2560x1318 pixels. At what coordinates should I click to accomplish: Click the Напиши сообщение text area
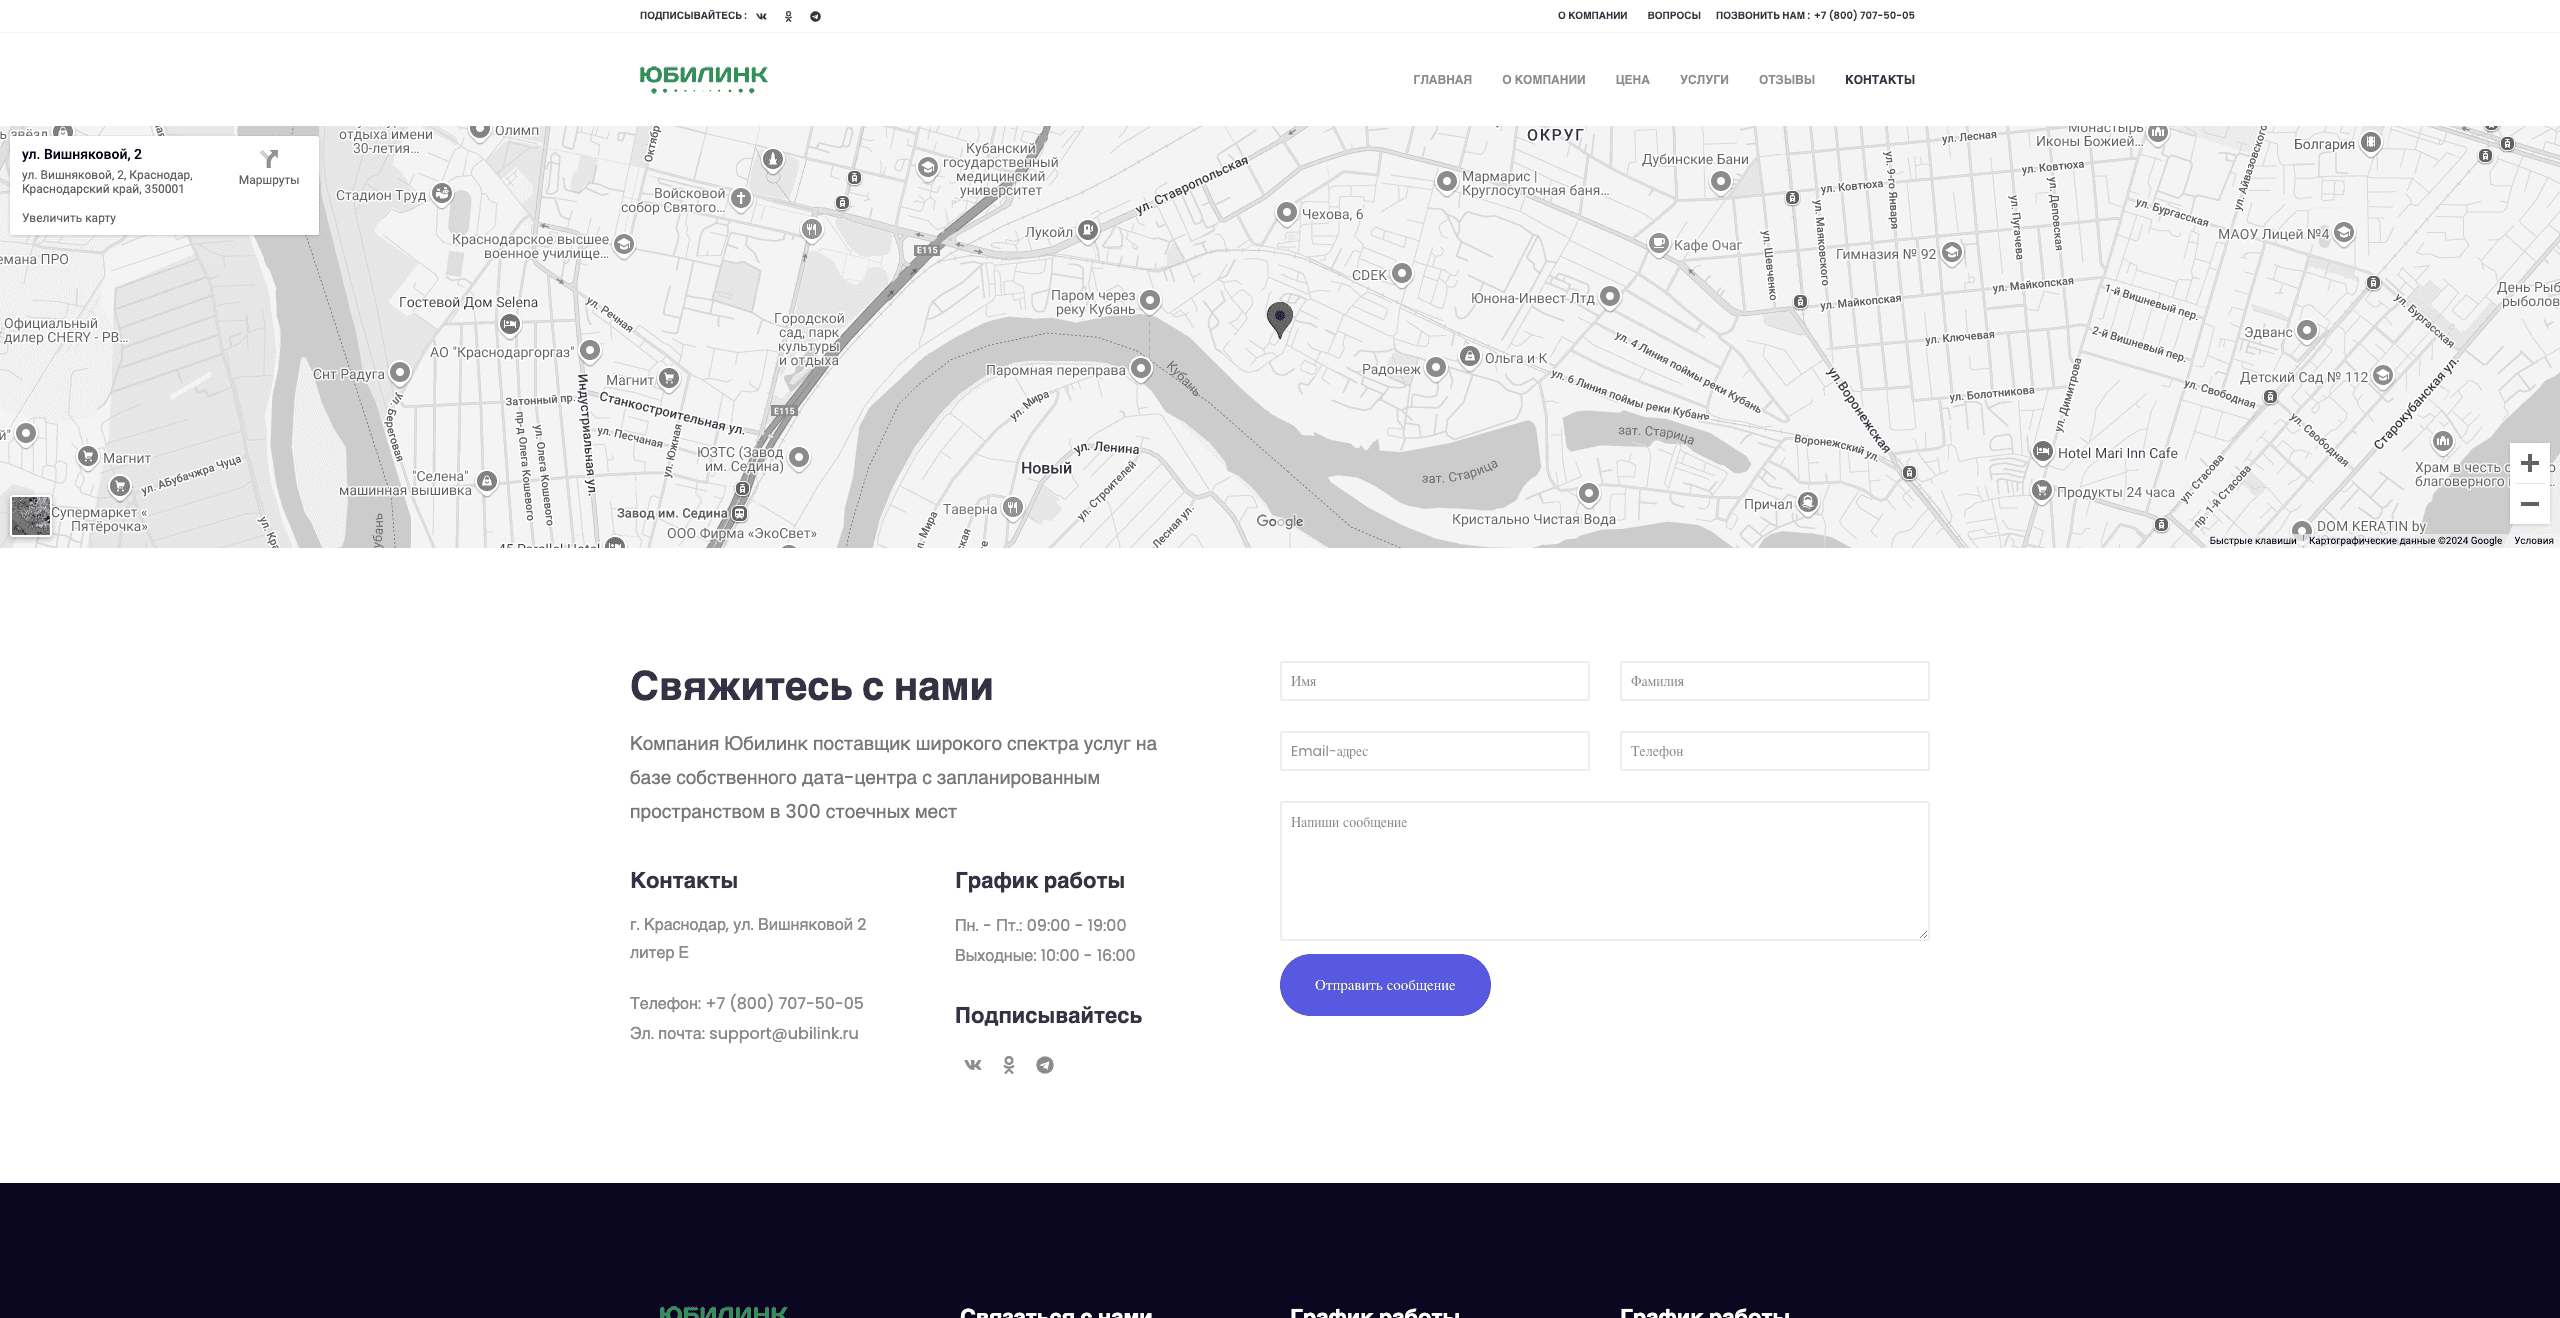[x=1604, y=870]
